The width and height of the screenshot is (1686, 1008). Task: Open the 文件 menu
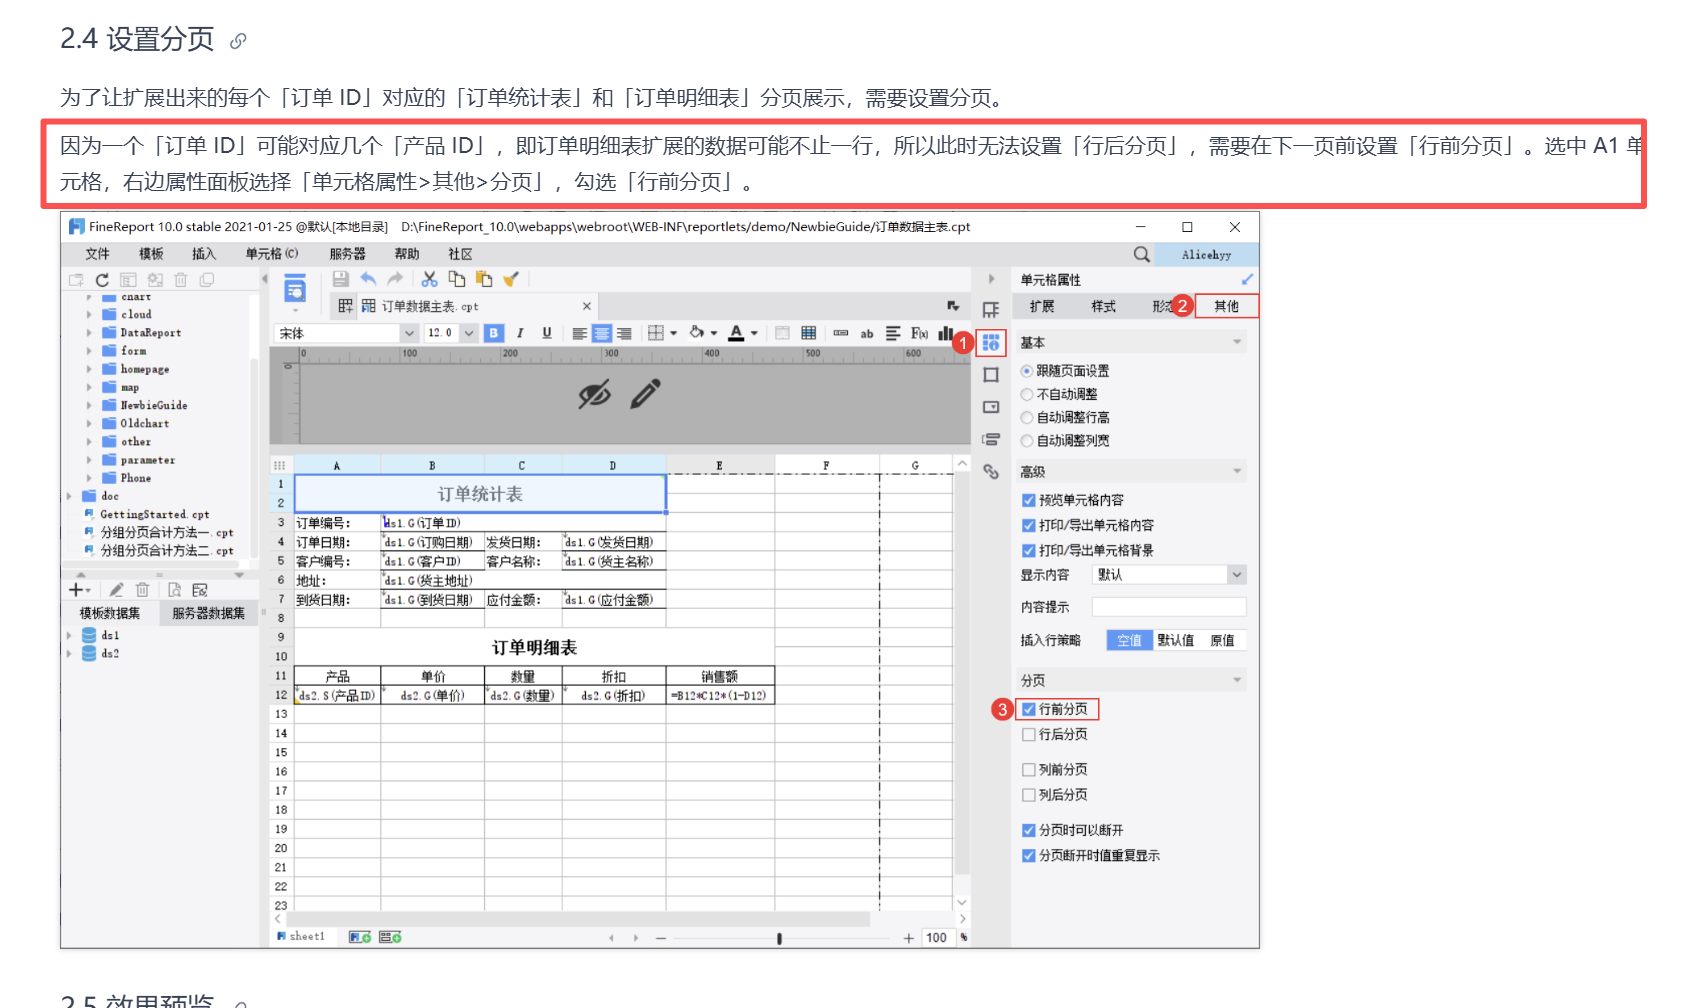click(97, 254)
